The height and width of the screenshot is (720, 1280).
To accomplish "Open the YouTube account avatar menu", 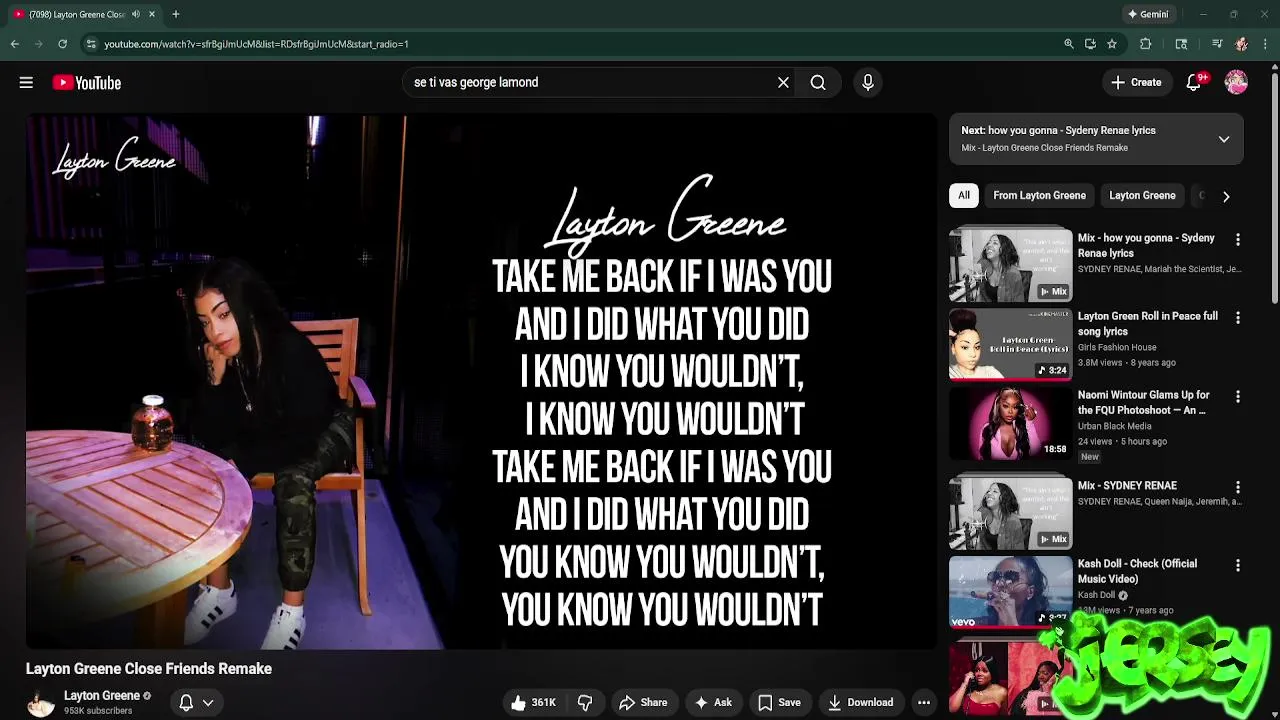I will [1236, 83].
